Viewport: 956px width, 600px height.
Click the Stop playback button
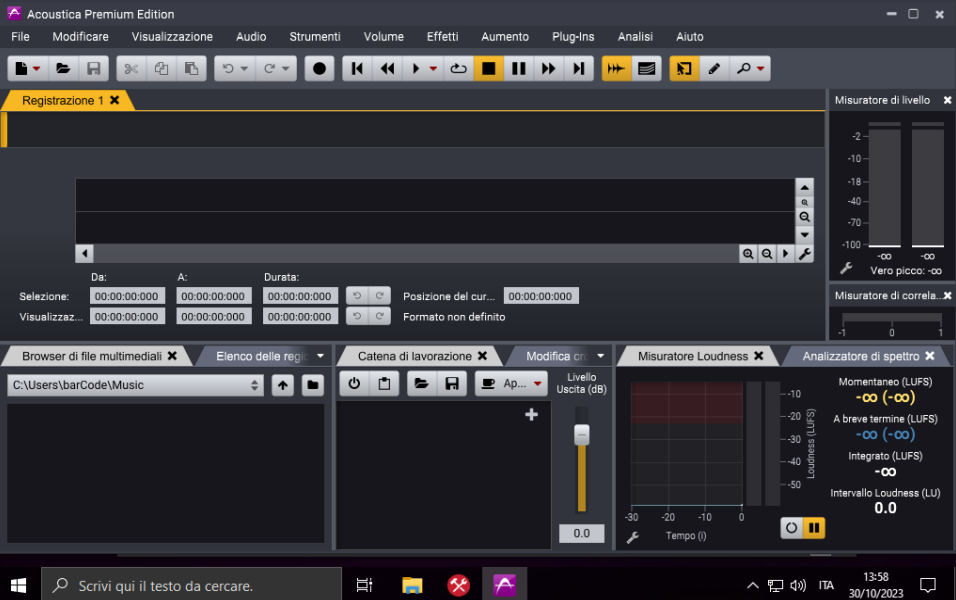(x=488, y=69)
